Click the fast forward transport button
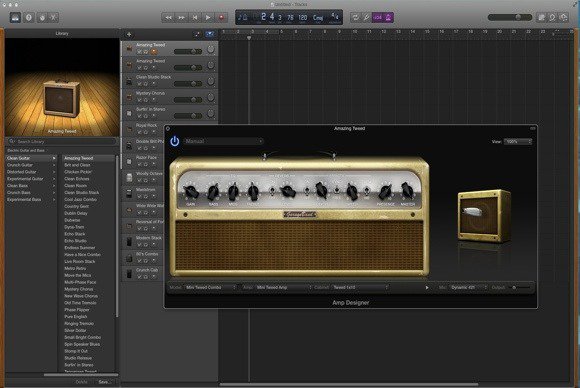The width and height of the screenshot is (580, 388). pos(182,17)
